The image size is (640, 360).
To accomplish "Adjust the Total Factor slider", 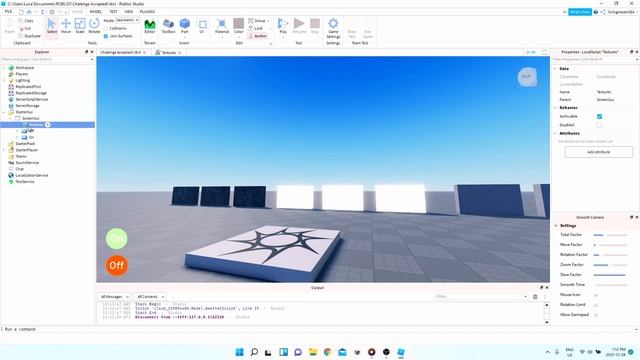I will coord(610,235).
